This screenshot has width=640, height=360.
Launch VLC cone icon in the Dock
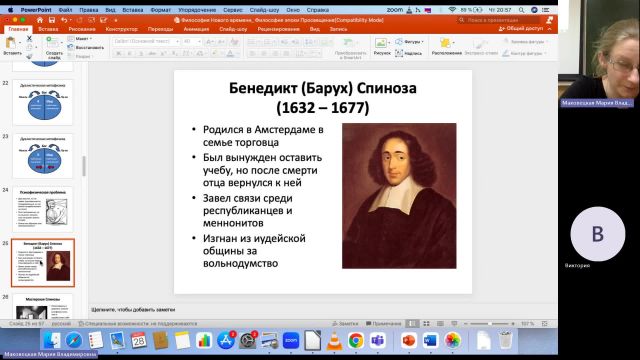point(334,340)
